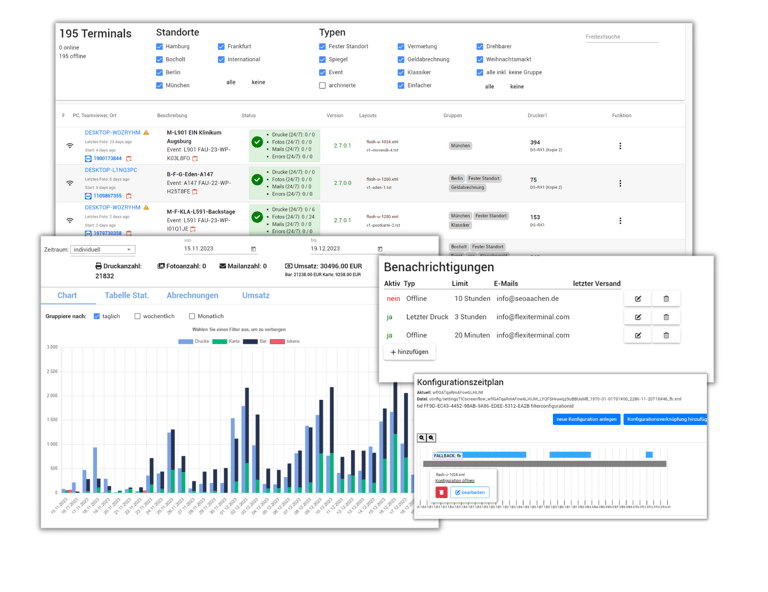Open the Konfiguration öffnen link
768x592 pixels.
[x=455, y=480]
